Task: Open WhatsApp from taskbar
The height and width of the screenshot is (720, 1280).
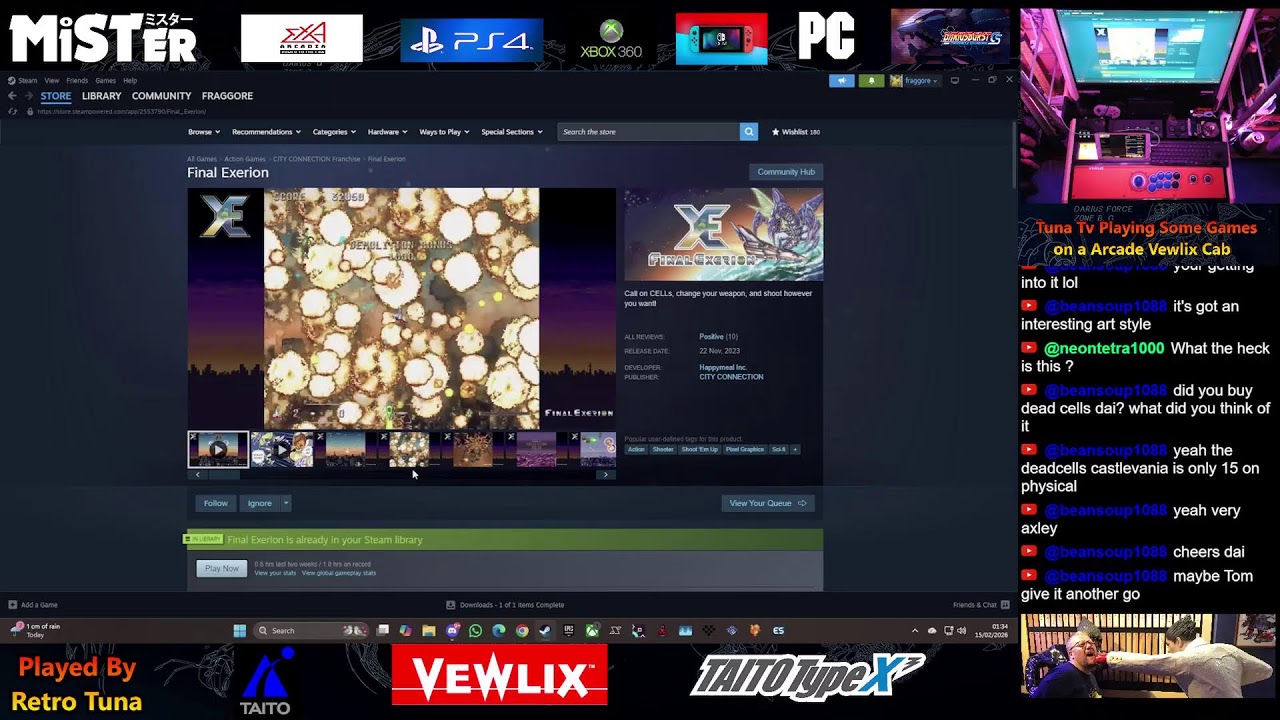Action: point(475,631)
